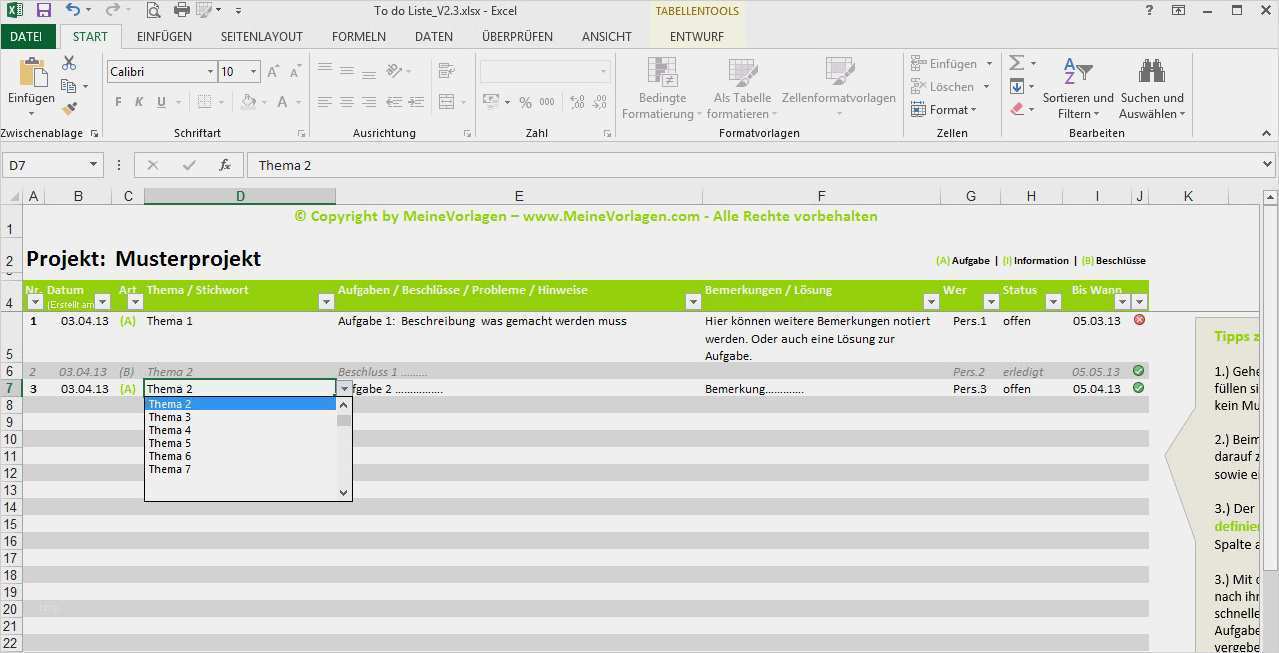Click the AutoSum sigma icon
1279x653 pixels.
[x=1017, y=63]
